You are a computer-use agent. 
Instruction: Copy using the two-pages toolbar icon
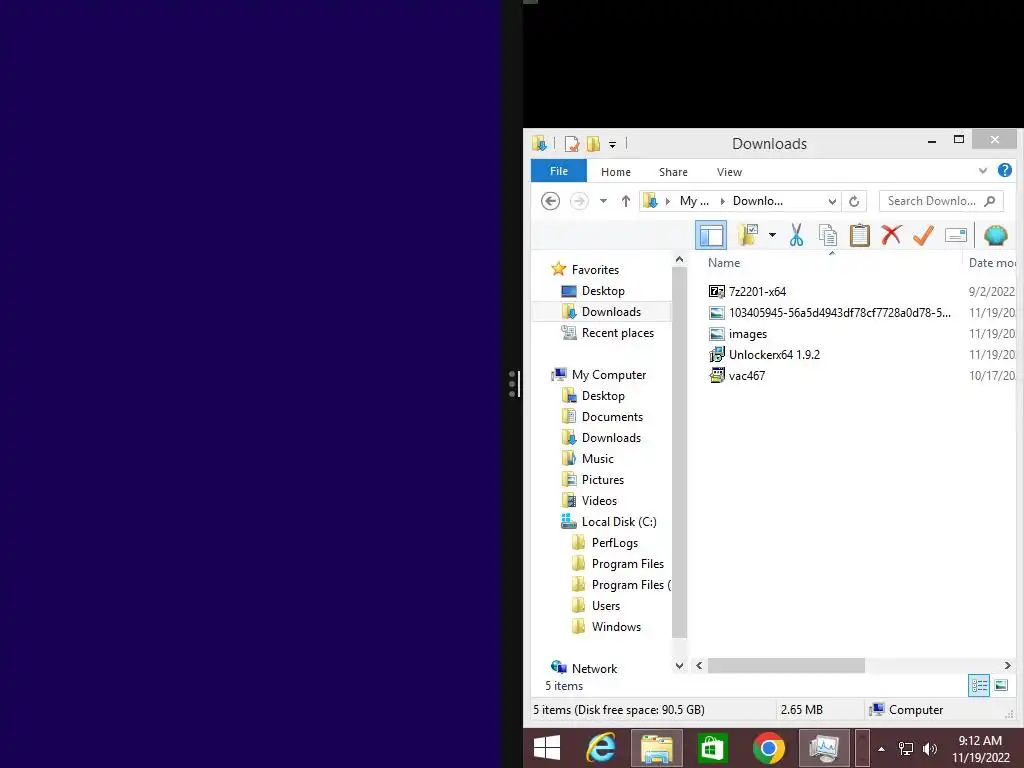point(827,235)
